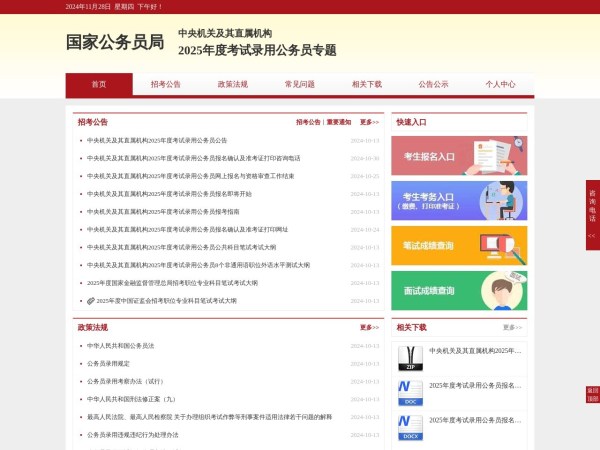Expand 更多 in 政策法规 section

click(x=369, y=327)
